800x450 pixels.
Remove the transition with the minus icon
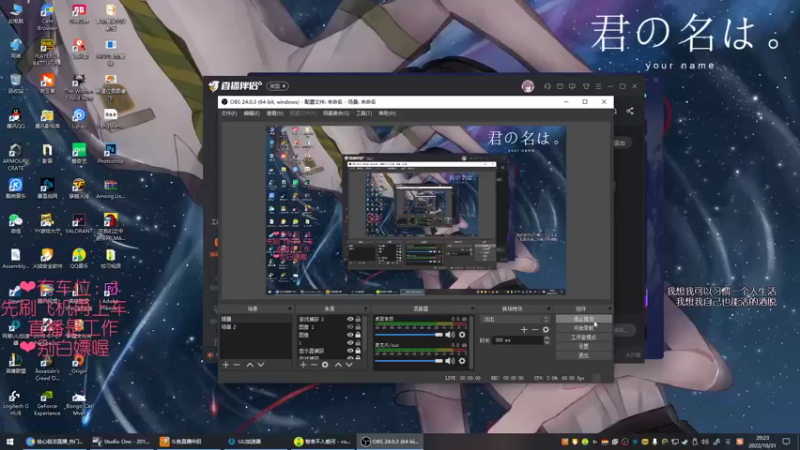[535, 330]
